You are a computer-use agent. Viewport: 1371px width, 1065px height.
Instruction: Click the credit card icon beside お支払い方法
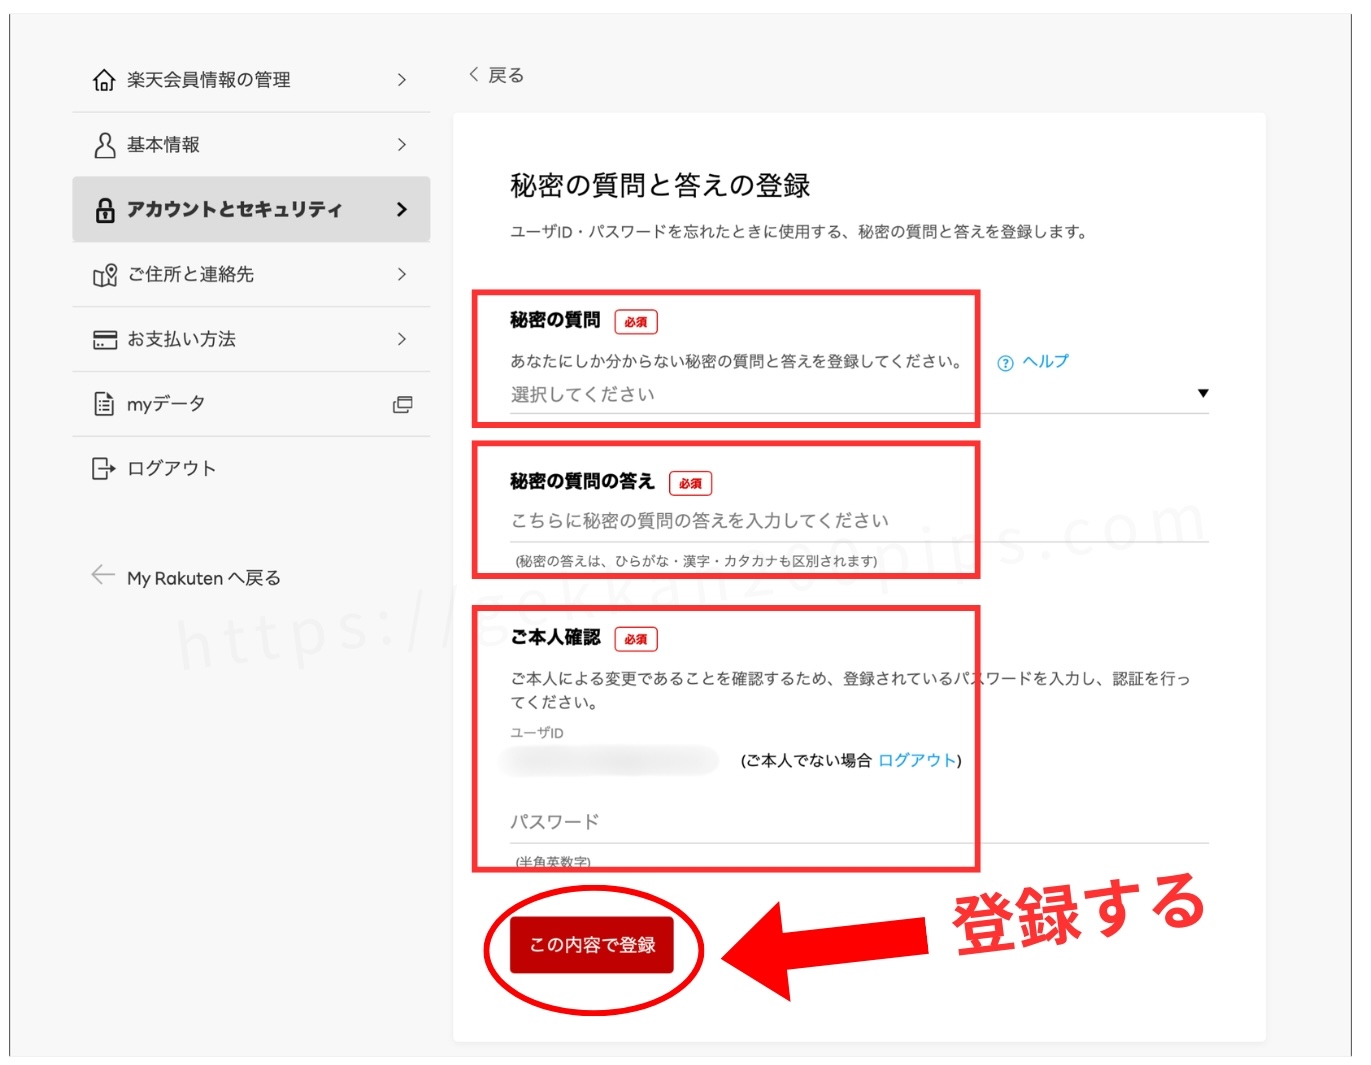point(104,340)
